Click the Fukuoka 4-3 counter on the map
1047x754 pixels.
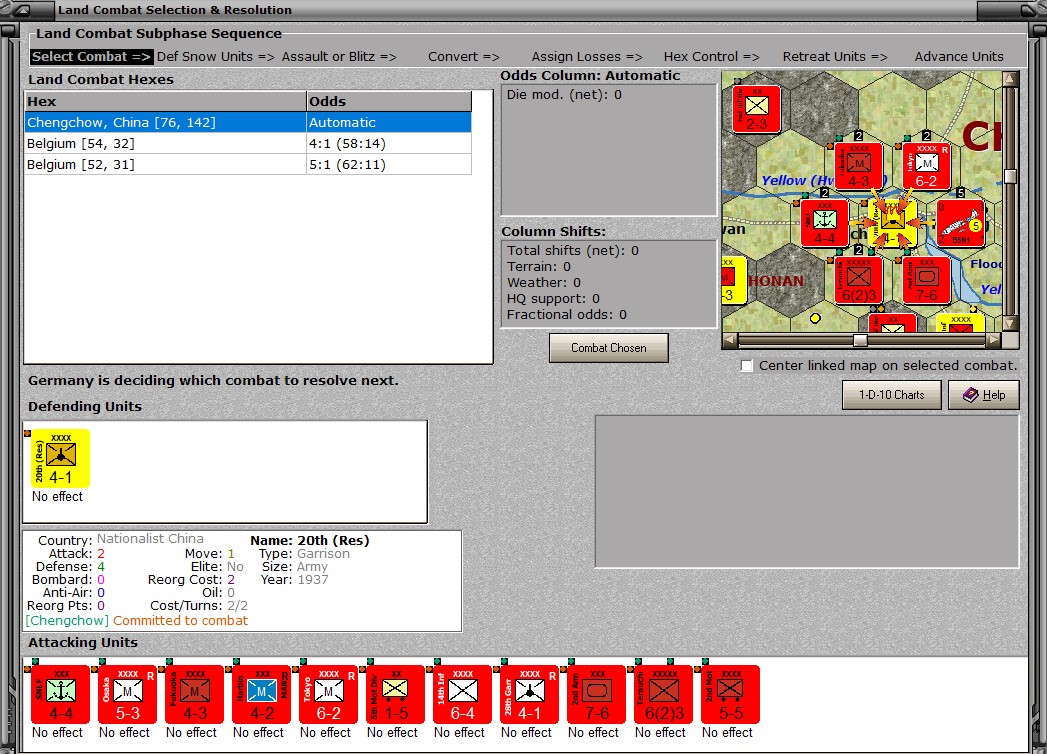(x=859, y=166)
